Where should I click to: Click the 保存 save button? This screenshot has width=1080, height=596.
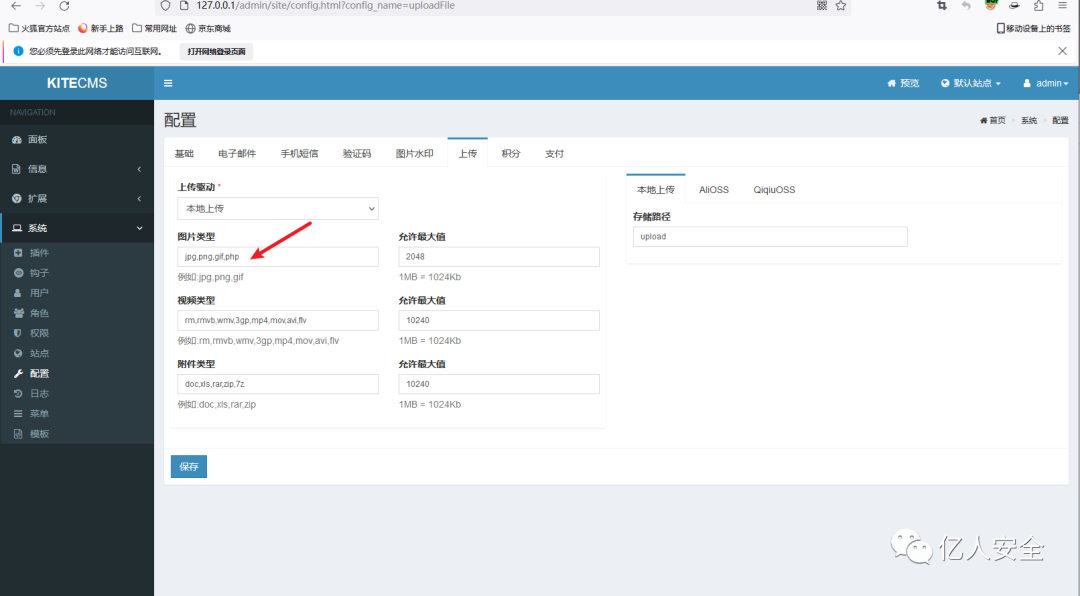tap(189, 466)
